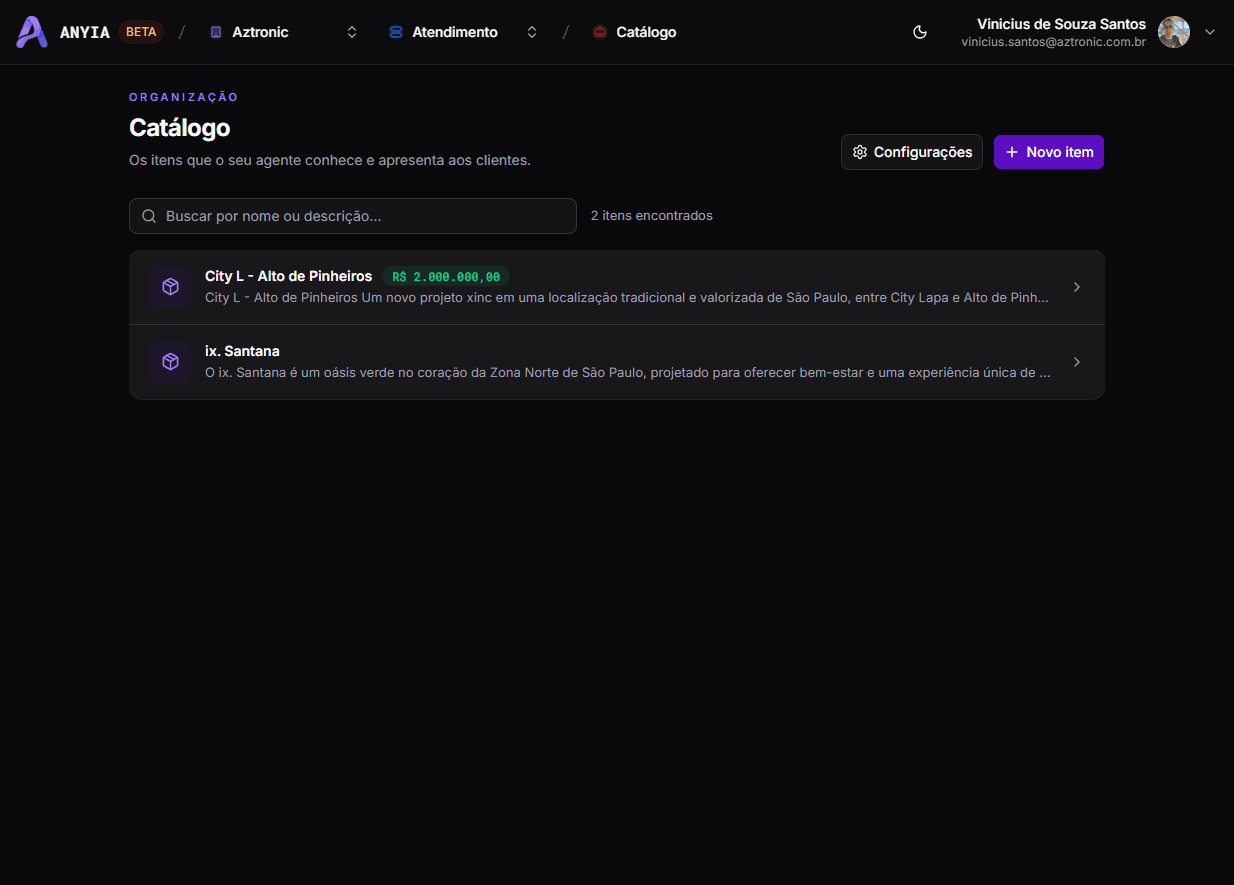Click the 2 itens encontrados text
The height and width of the screenshot is (885, 1234).
(652, 215)
